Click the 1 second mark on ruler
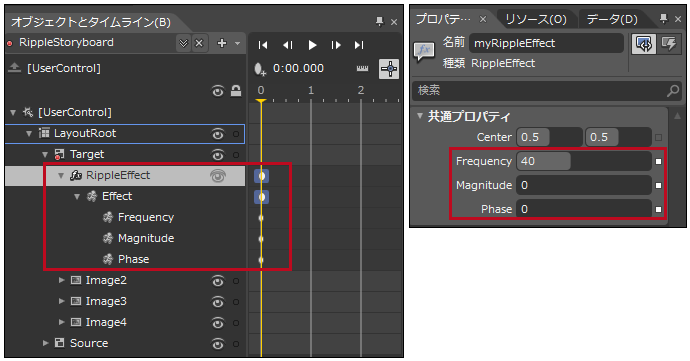Viewport: 690px width, 361px height. (311, 91)
